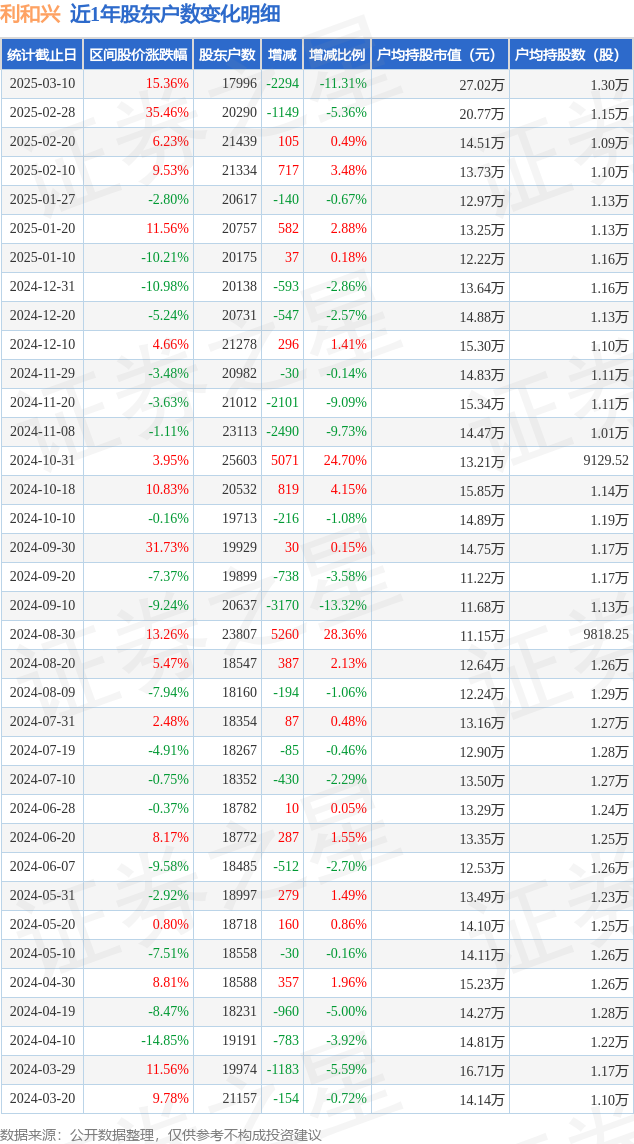Click the 数据来源 footer disclaimer text
The image size is (634, 1144).
162,1134
